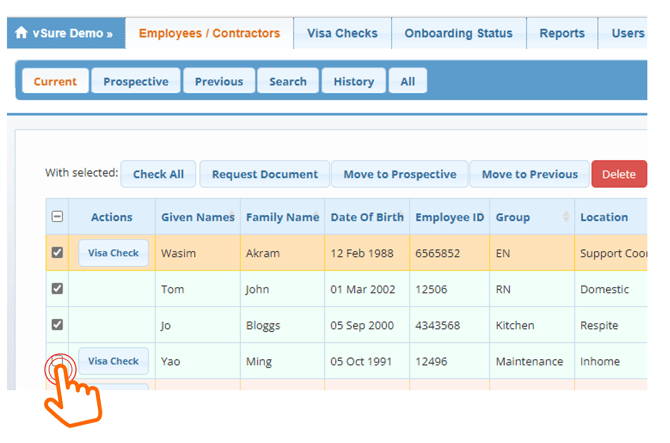The height and width of the screenshot is (443, 670).
Task: Click Visa Check for Yao Ming
Action: tap(113, 361)
